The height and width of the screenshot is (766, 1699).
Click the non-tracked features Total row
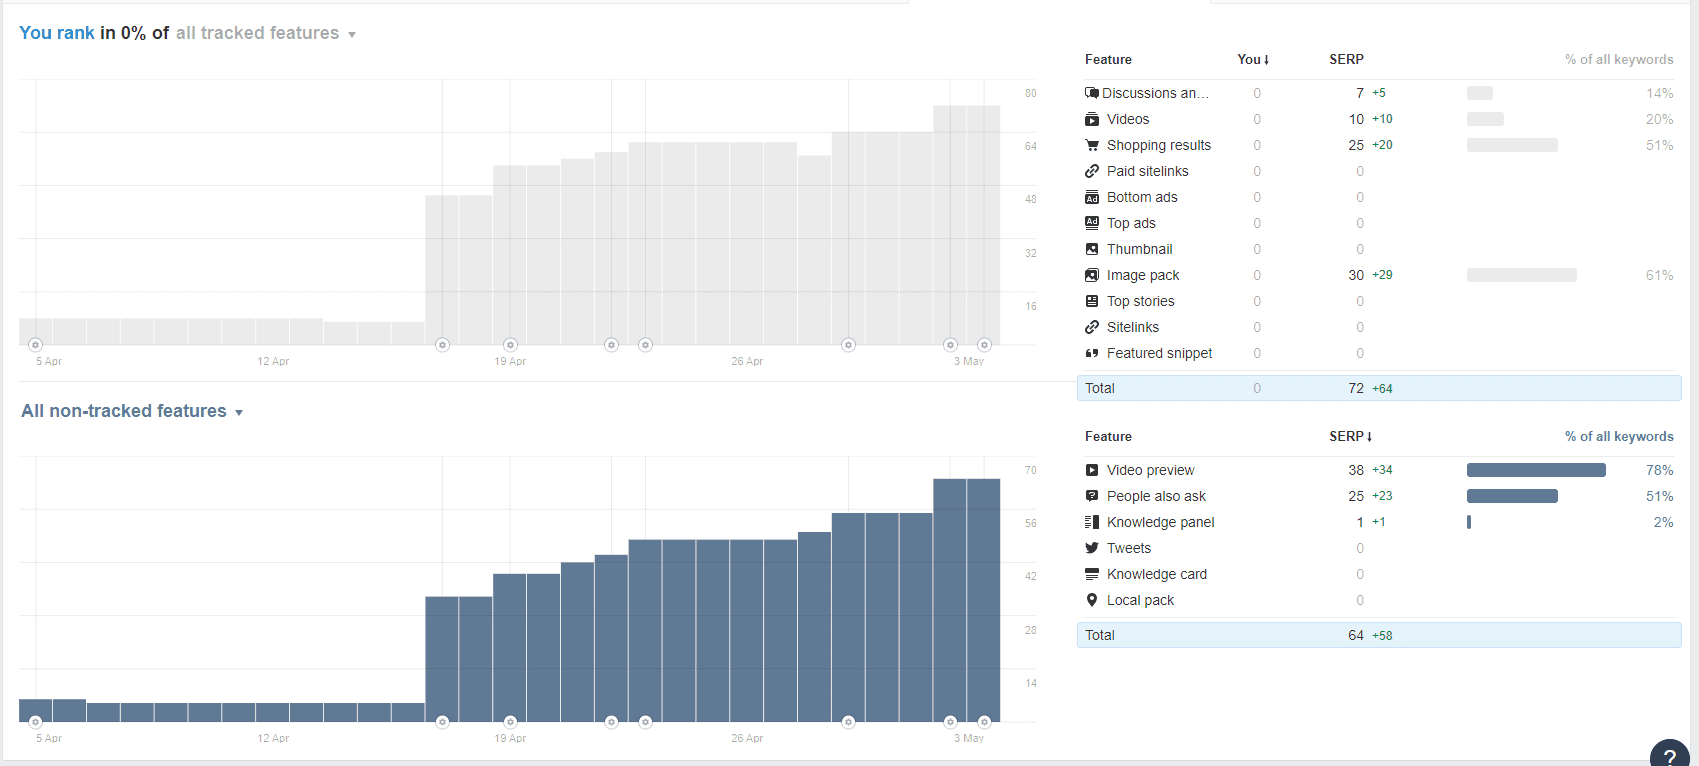[1379, 635]
